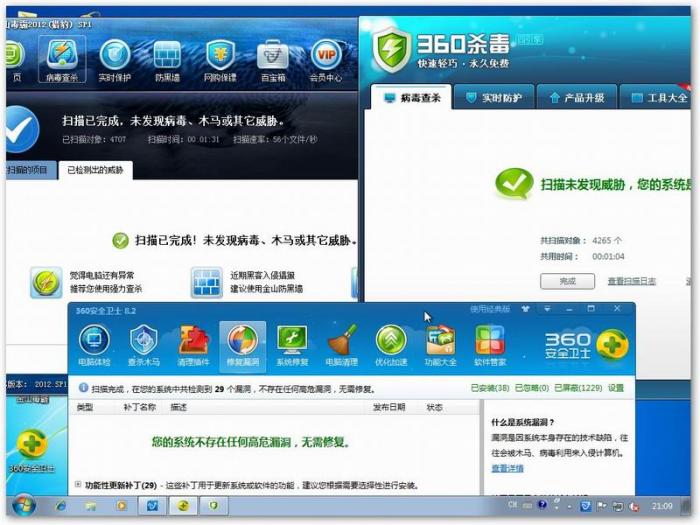
Task: Launch Internet Explorer from taskbar
Action: 61,506
